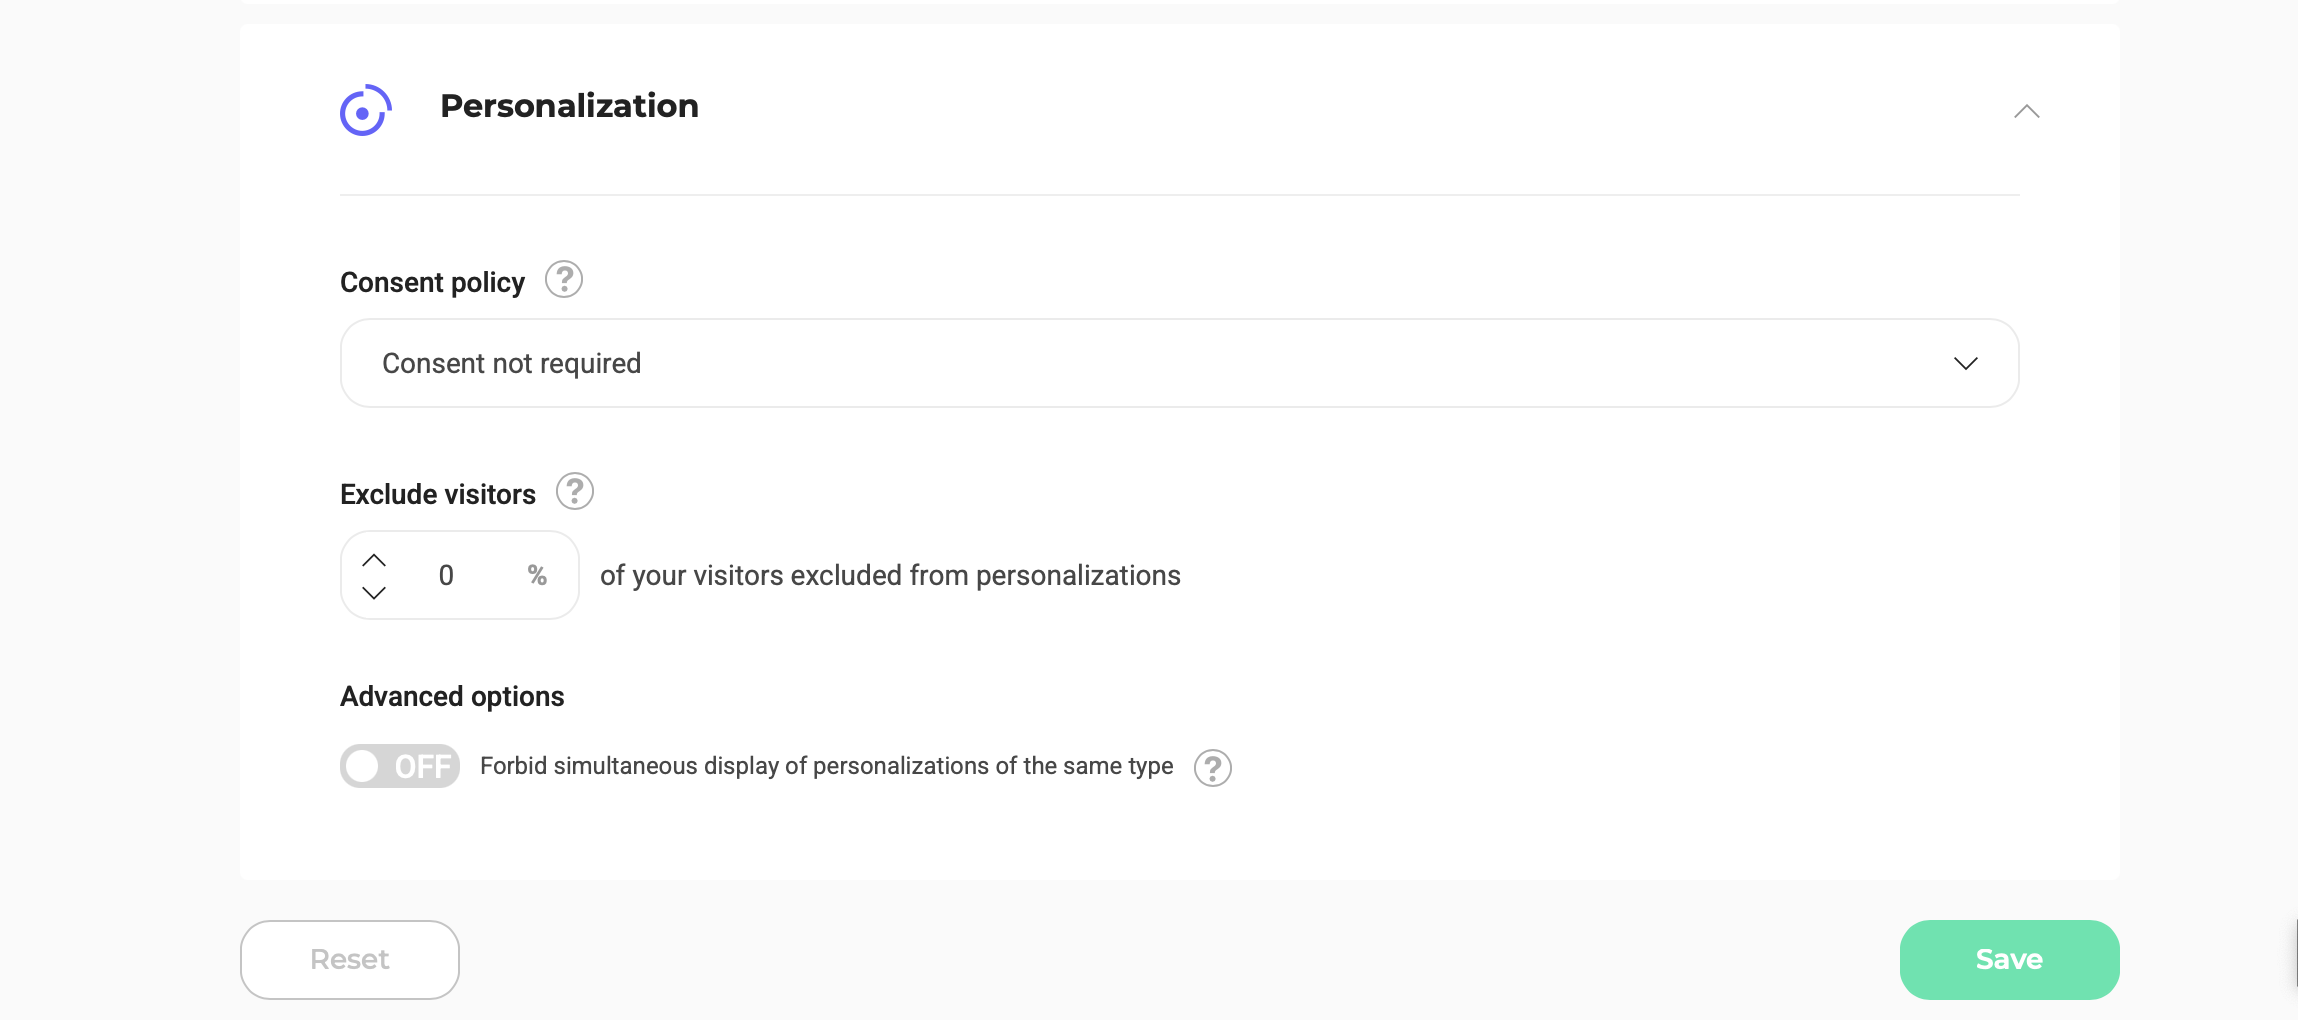Click the Advanced options heading

tap(452, 696)
